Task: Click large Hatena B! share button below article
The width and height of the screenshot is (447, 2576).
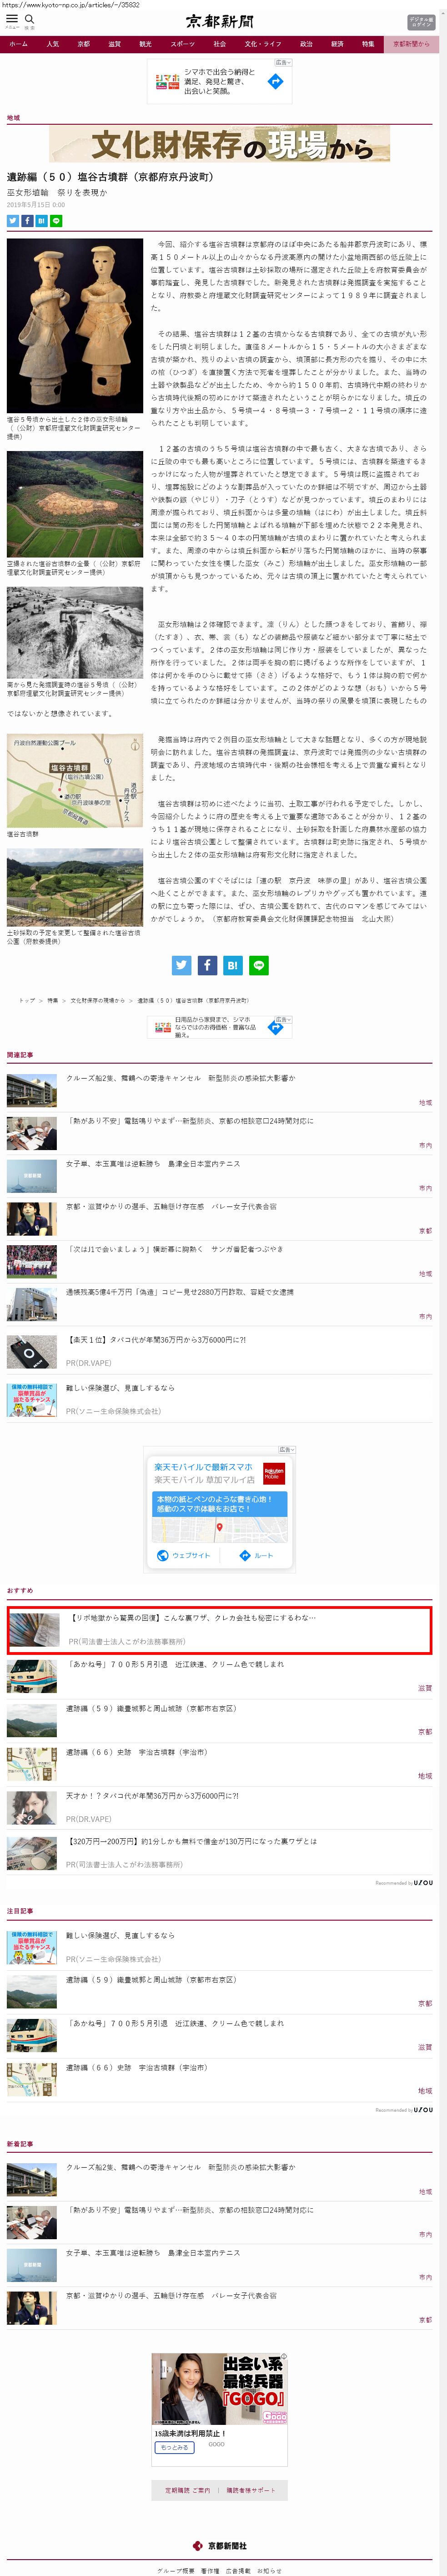Action: (233, 965)
